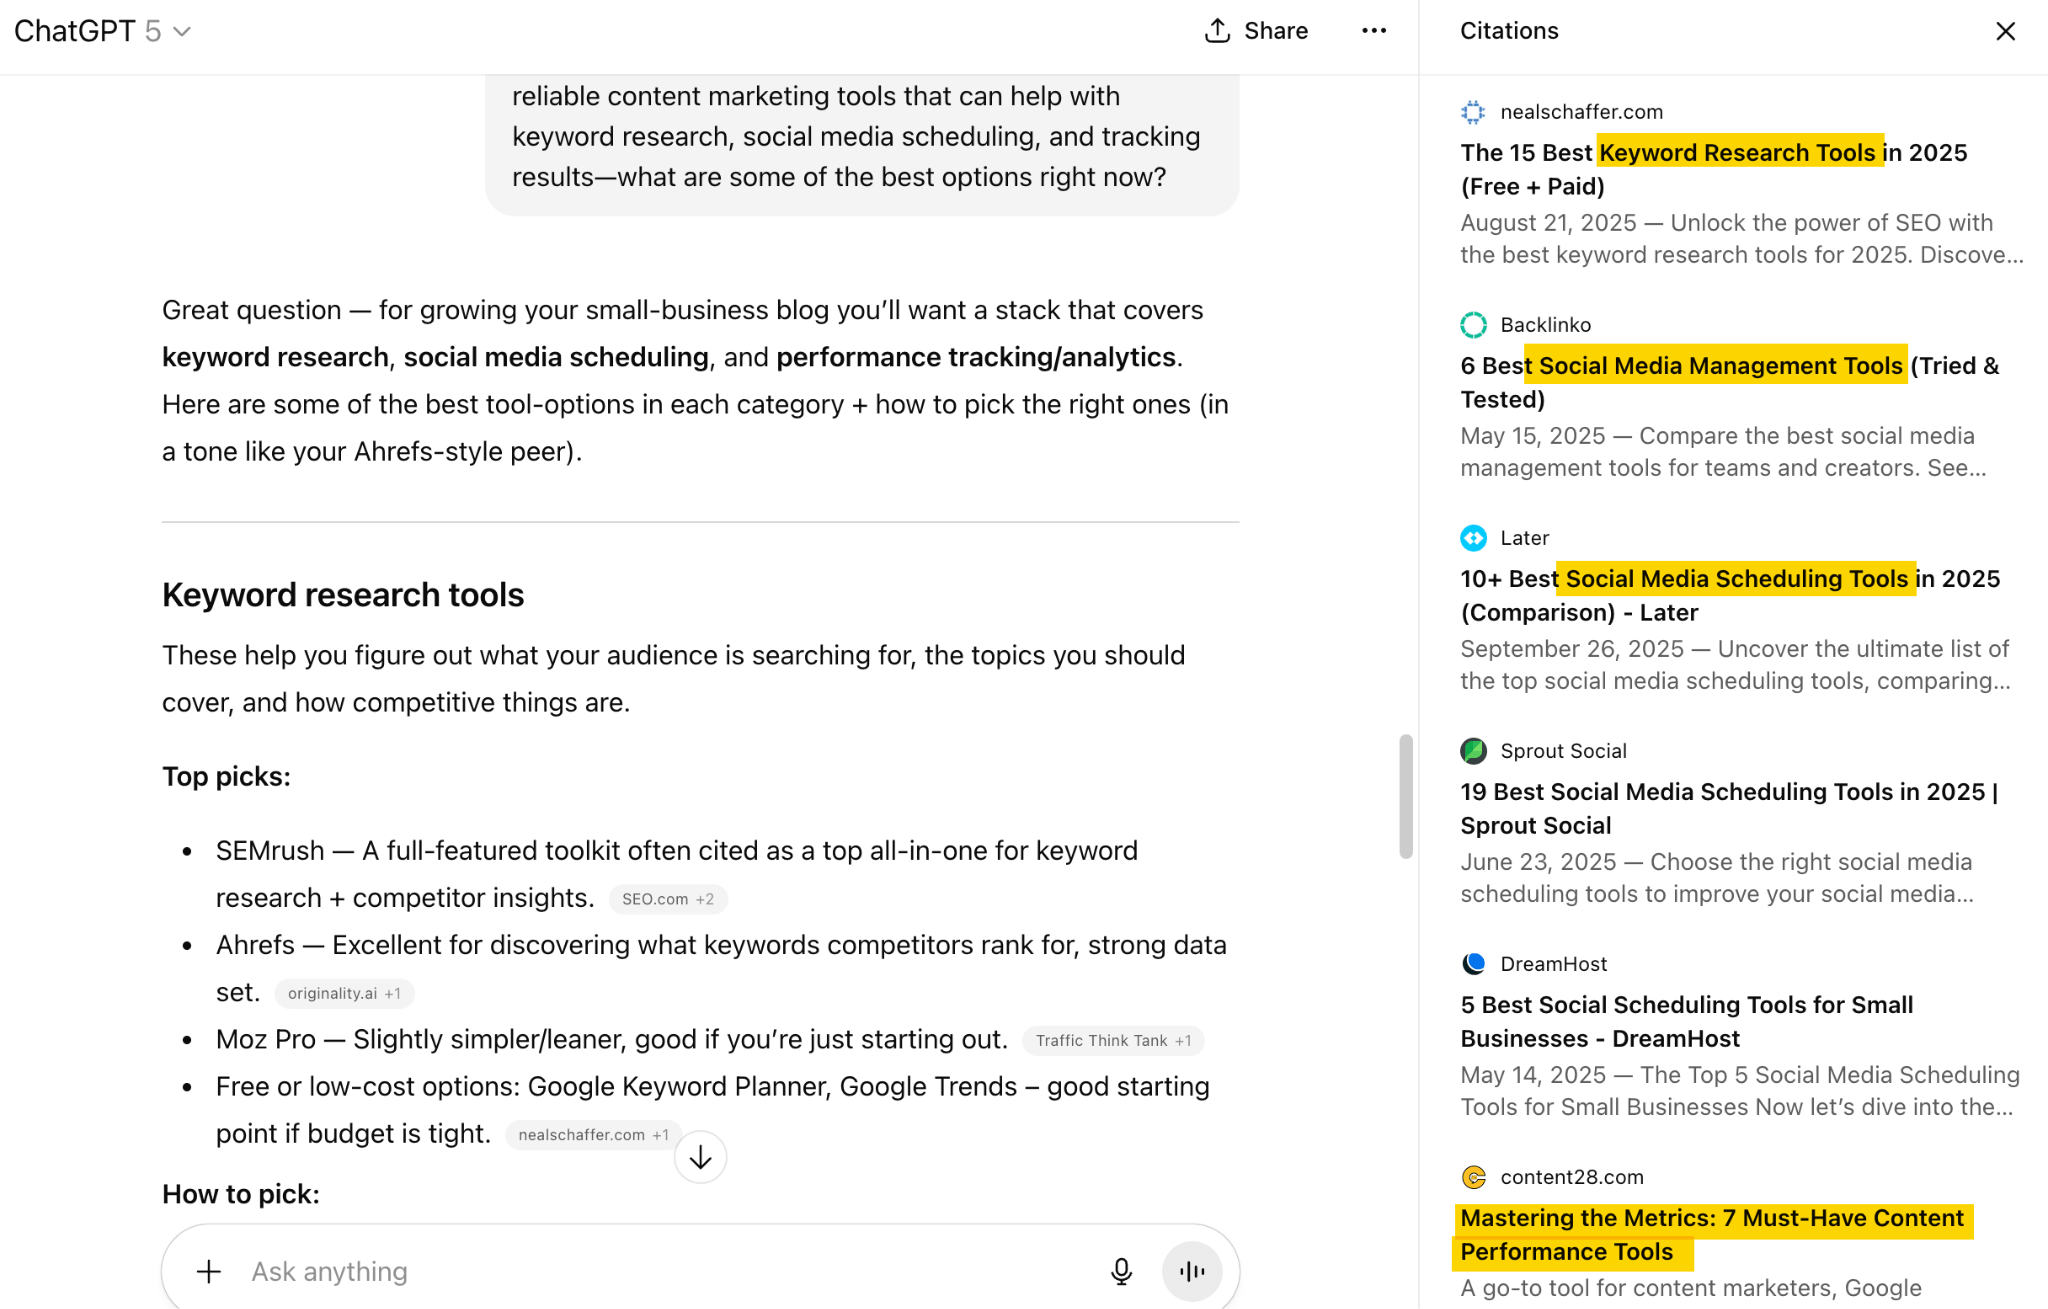Close the Citations panel

coord(2006,31)
